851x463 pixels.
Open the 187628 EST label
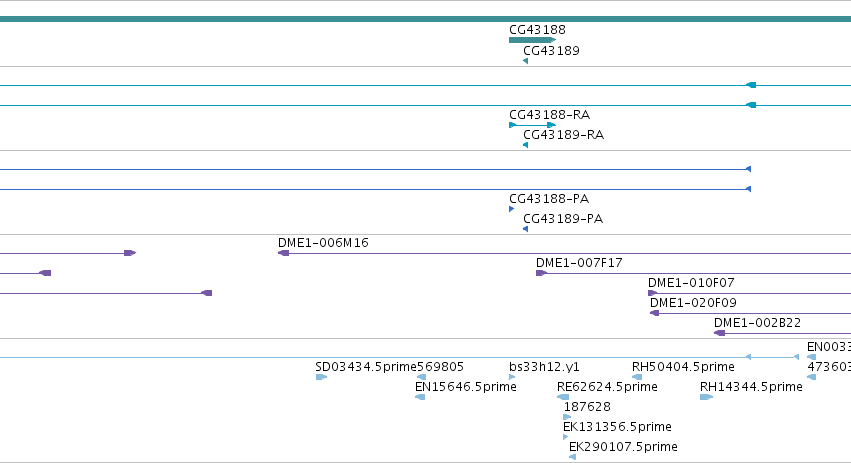tap(587, 407)
